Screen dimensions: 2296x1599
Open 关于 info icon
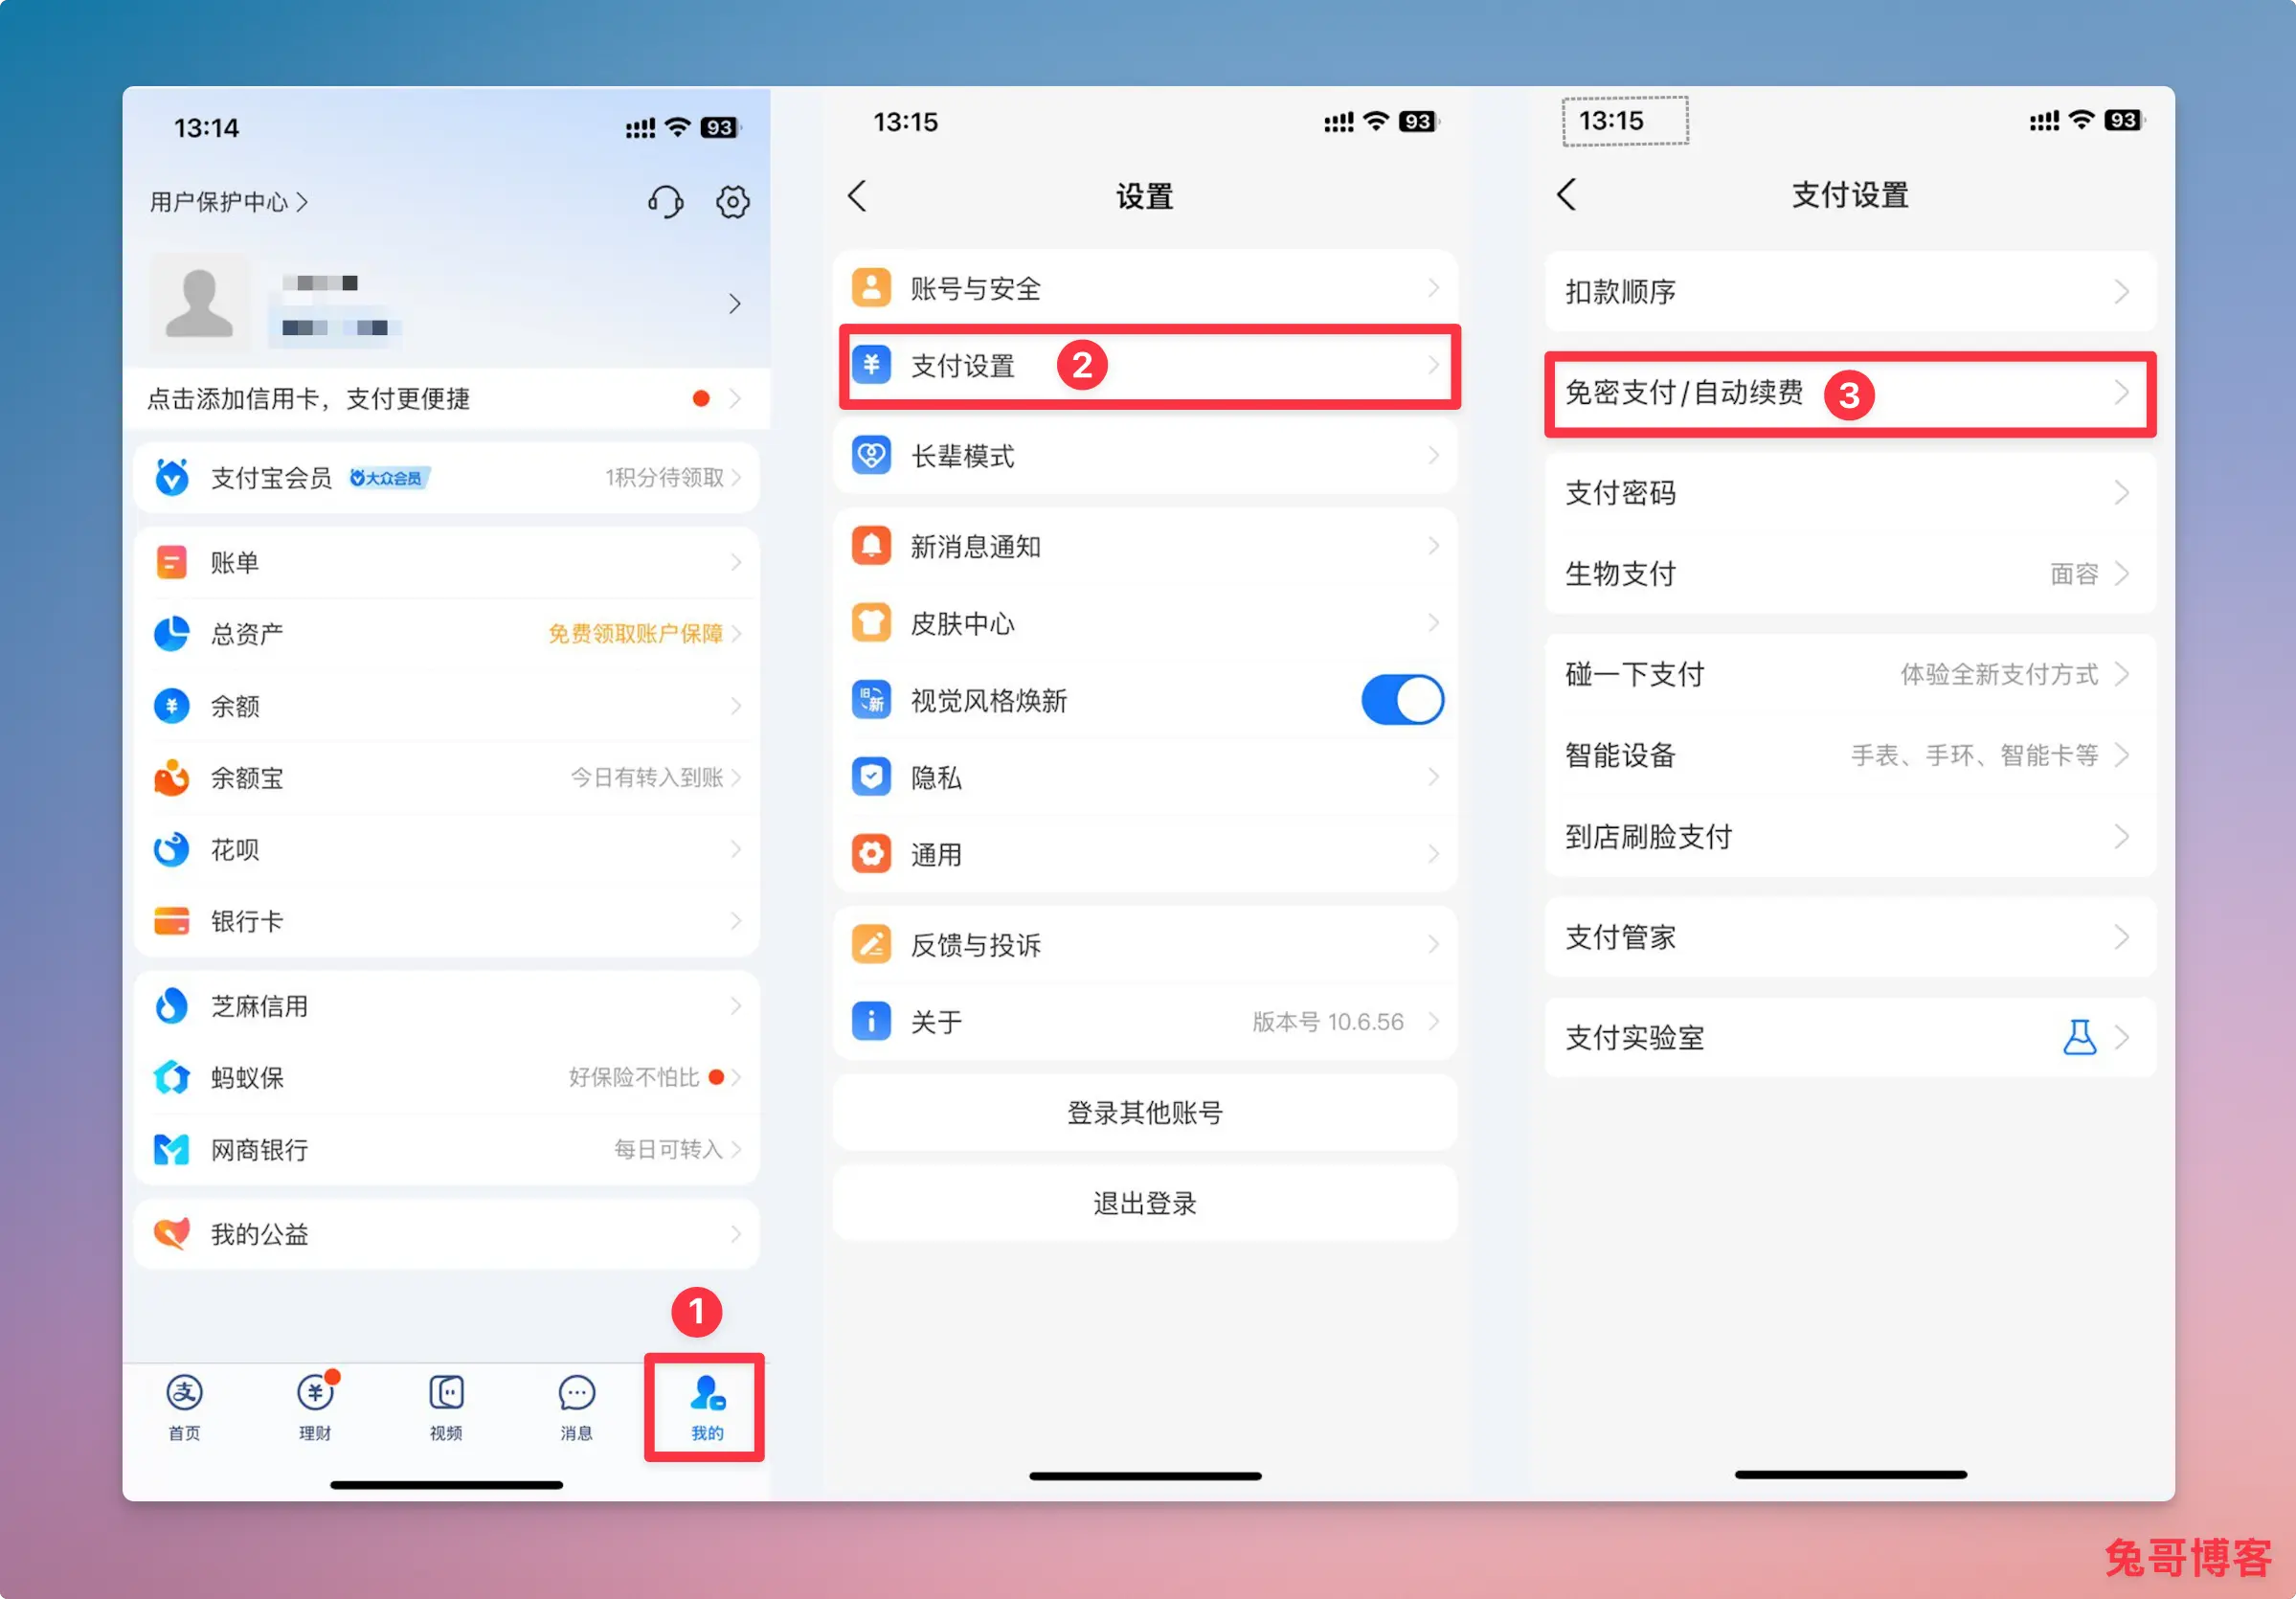[871, 1021]
